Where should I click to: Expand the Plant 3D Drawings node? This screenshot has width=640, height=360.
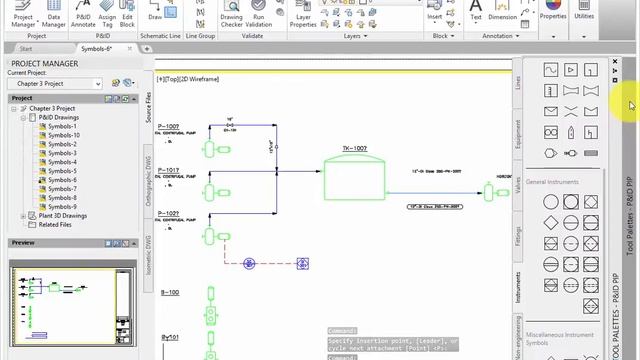click(23, 216)
